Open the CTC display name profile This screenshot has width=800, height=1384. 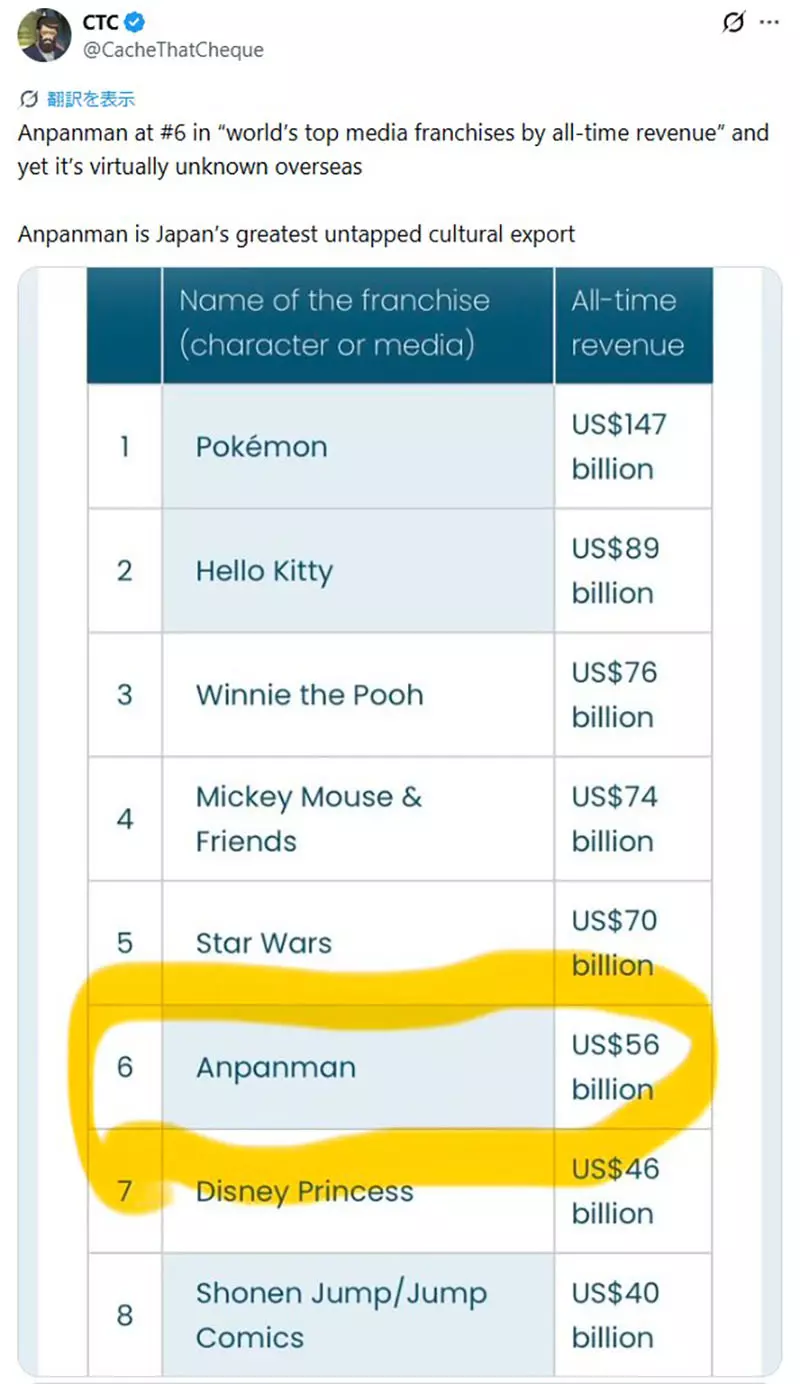point(101,22)
